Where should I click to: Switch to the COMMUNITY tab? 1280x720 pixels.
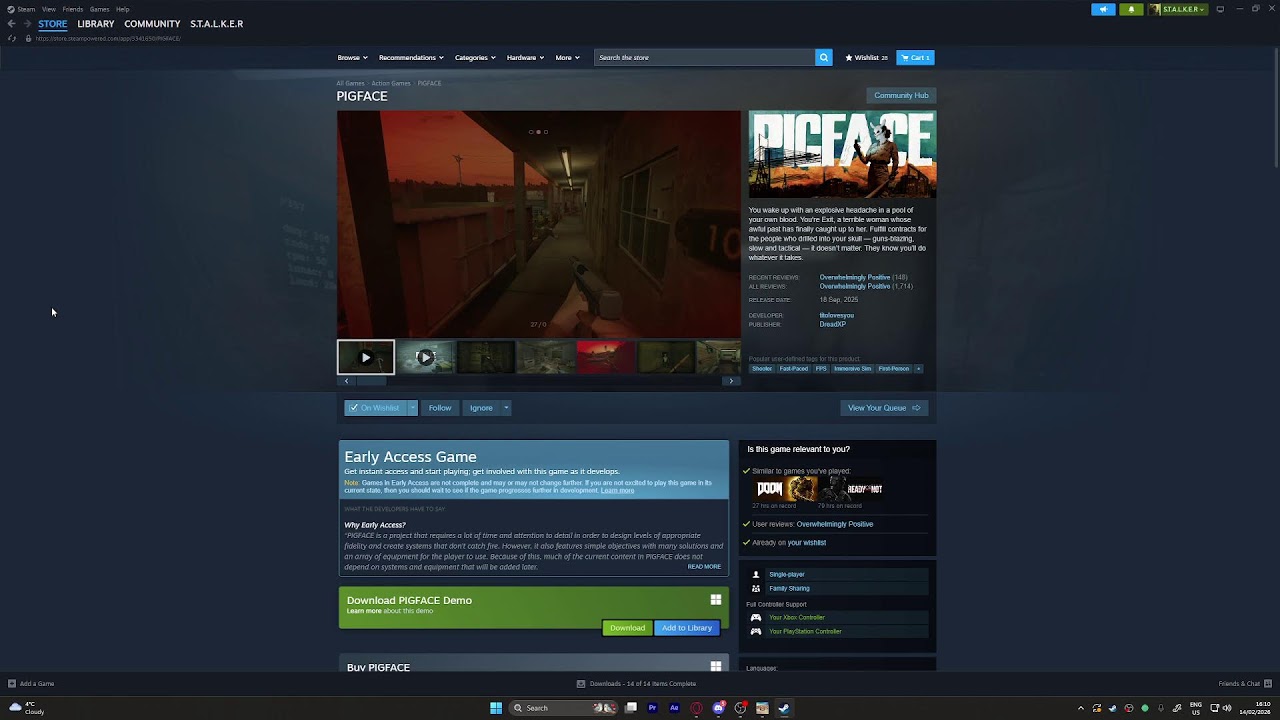(152, 24)
